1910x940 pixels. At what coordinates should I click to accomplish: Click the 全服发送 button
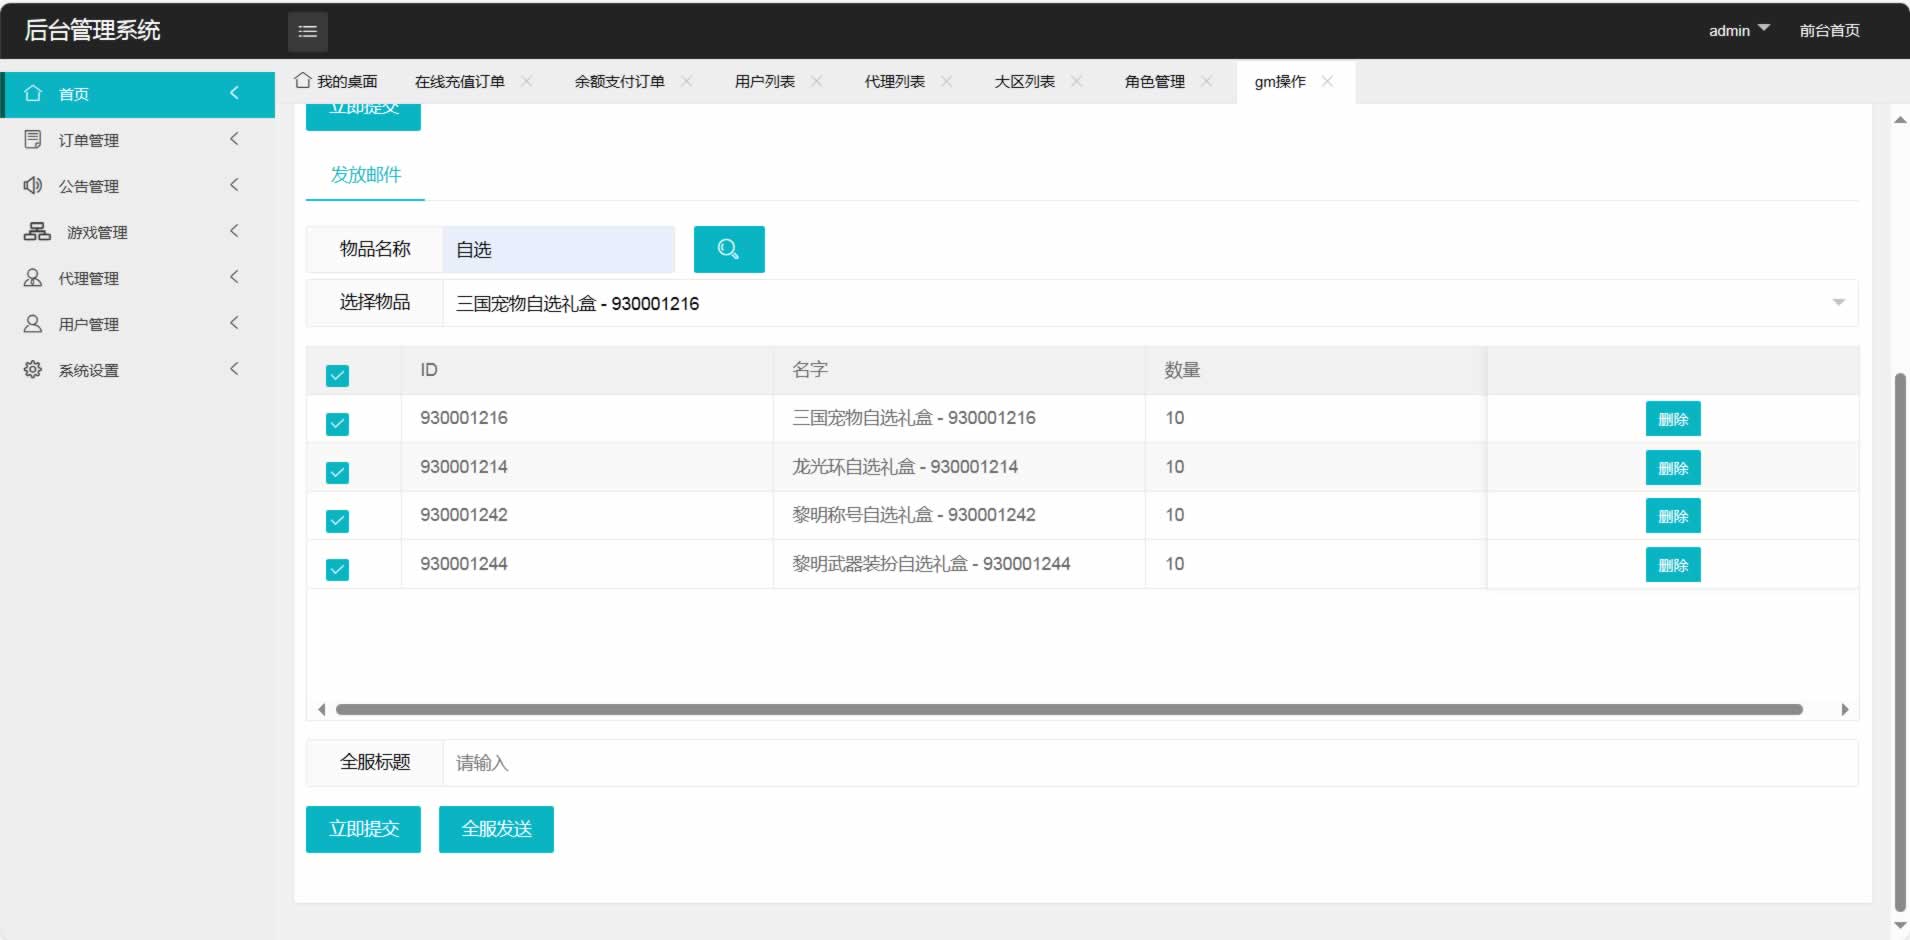pyautogui.click(x=496, y=829)
